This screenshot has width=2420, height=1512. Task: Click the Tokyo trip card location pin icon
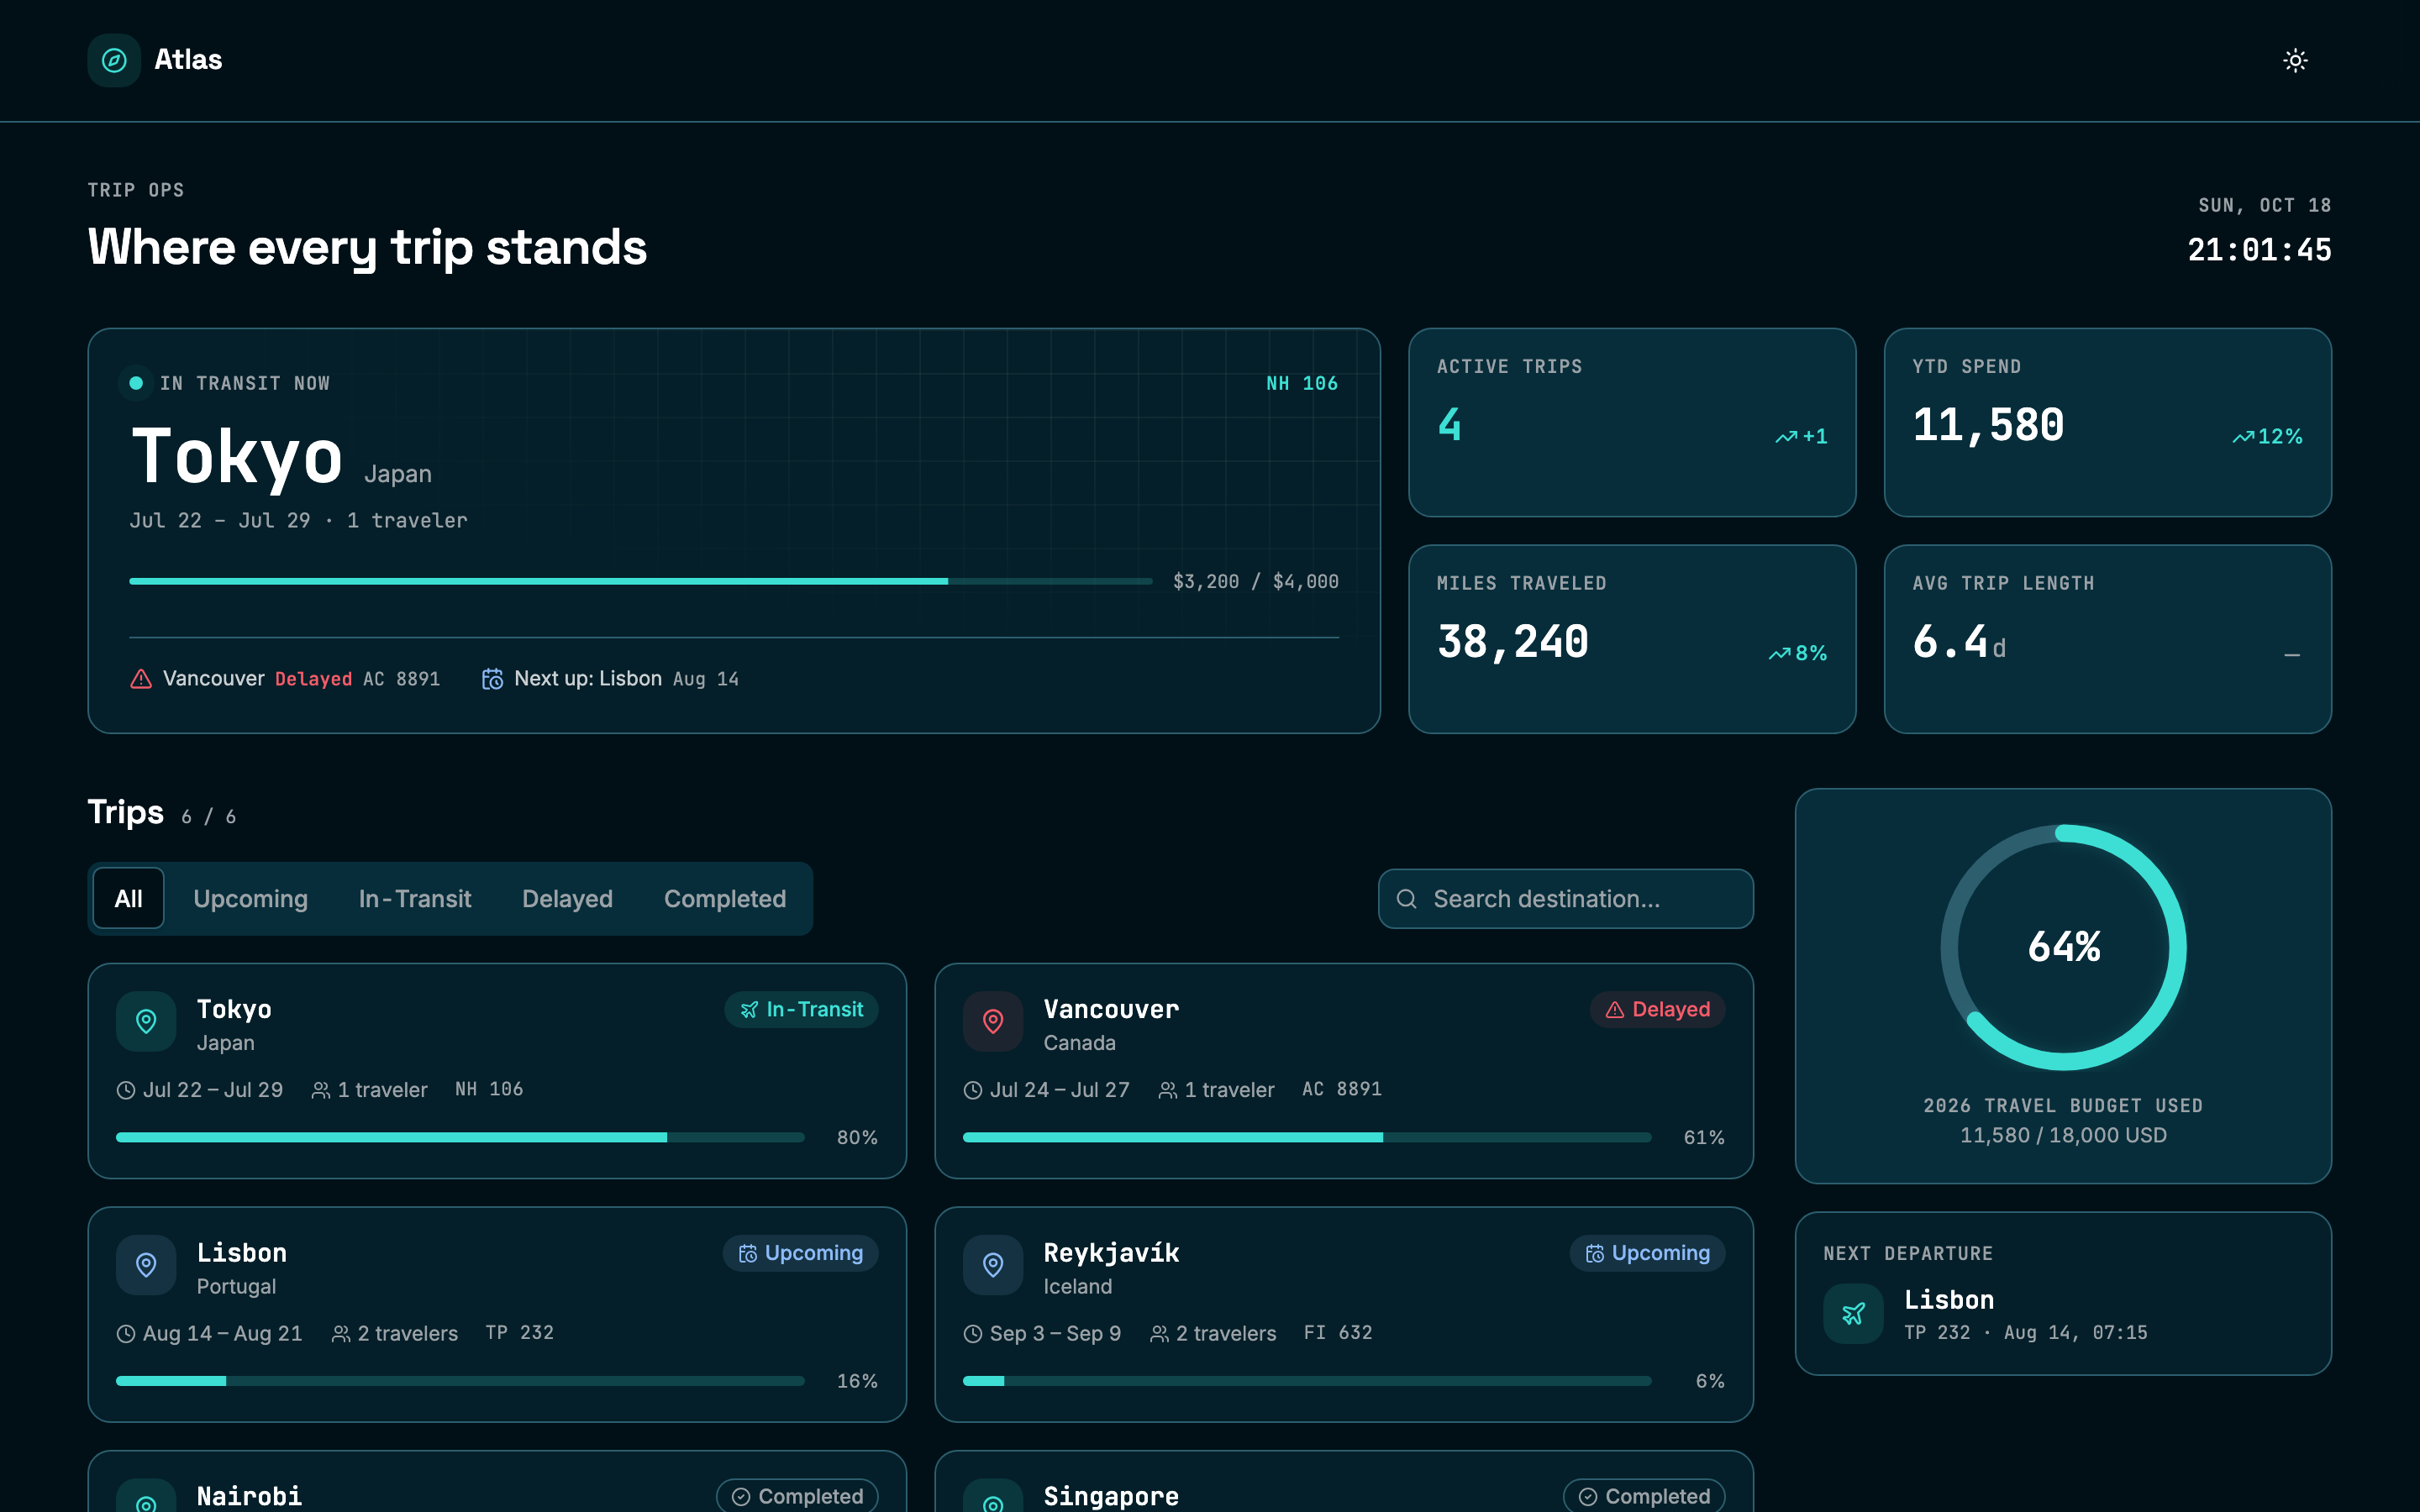[146, 1021]
